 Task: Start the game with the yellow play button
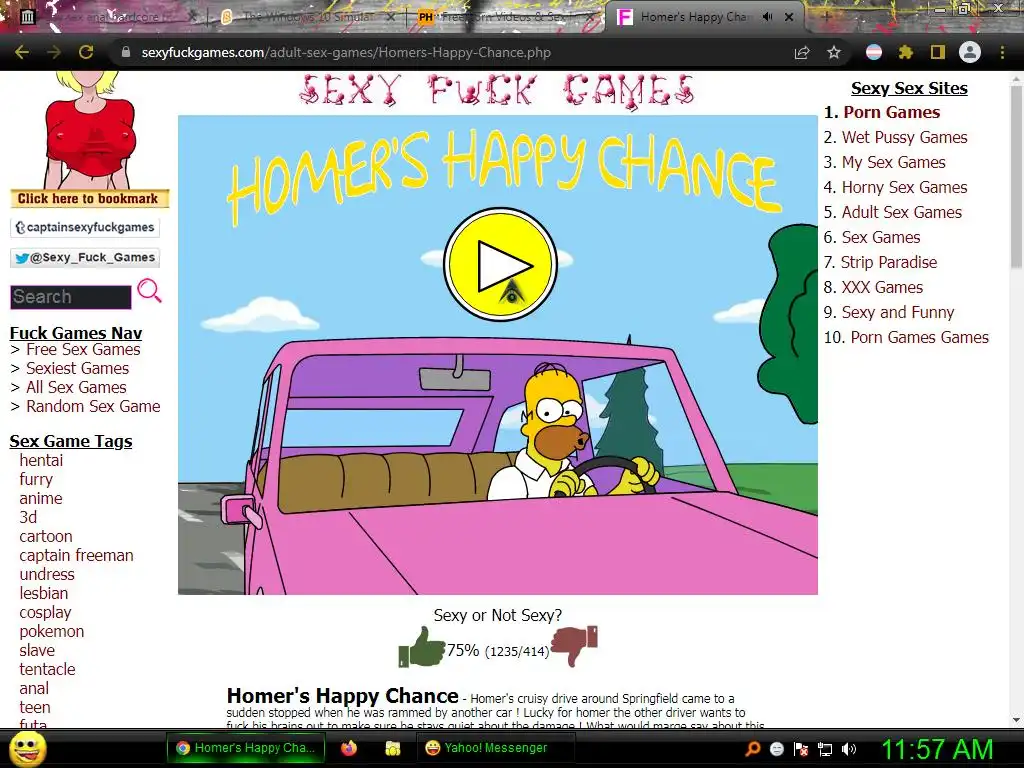pyautogui.click(x=500, y=264)
